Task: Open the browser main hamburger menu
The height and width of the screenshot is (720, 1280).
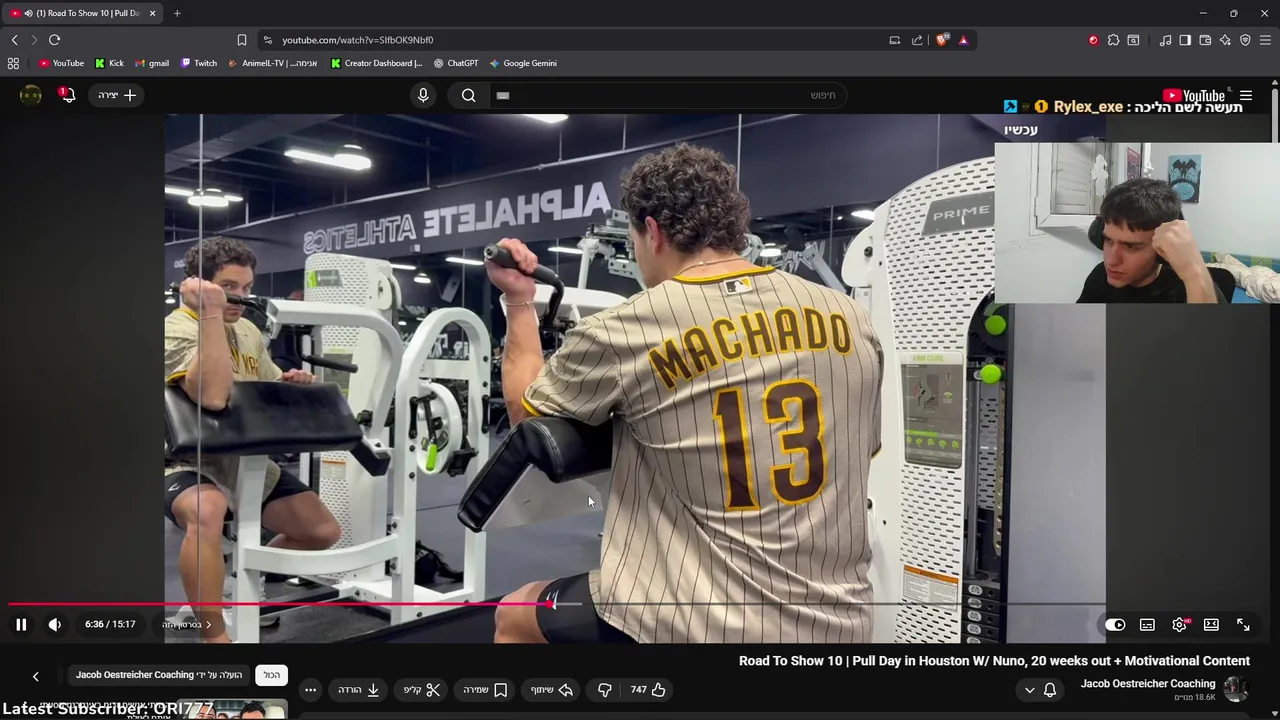Action: coord(1265,40)
